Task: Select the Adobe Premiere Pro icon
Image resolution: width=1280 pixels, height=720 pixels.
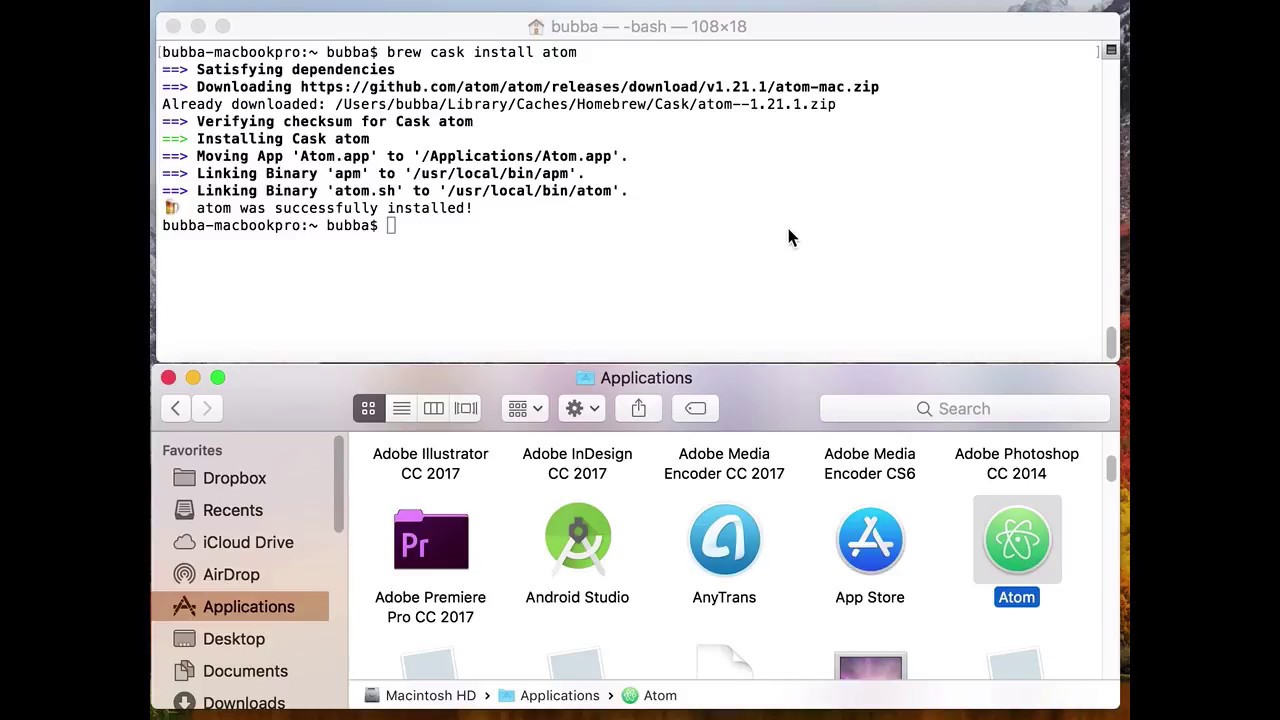Action: 430,539
